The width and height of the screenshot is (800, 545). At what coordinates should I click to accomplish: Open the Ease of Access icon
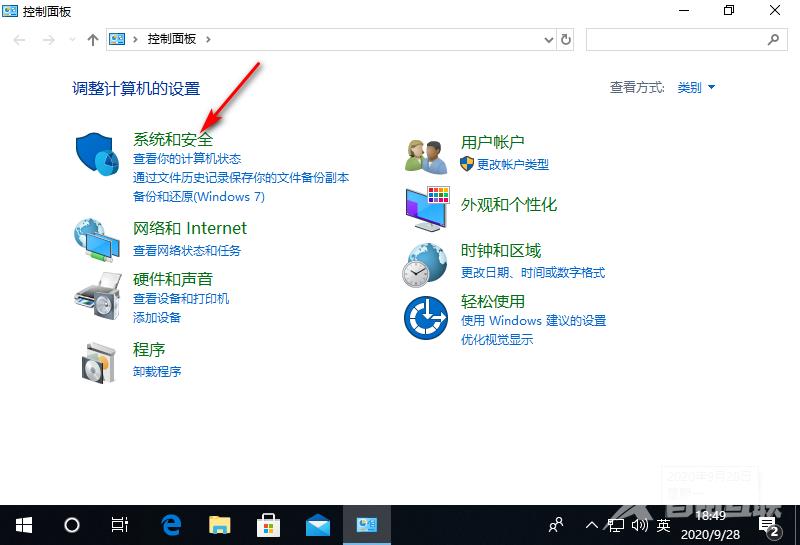[426, 317]
